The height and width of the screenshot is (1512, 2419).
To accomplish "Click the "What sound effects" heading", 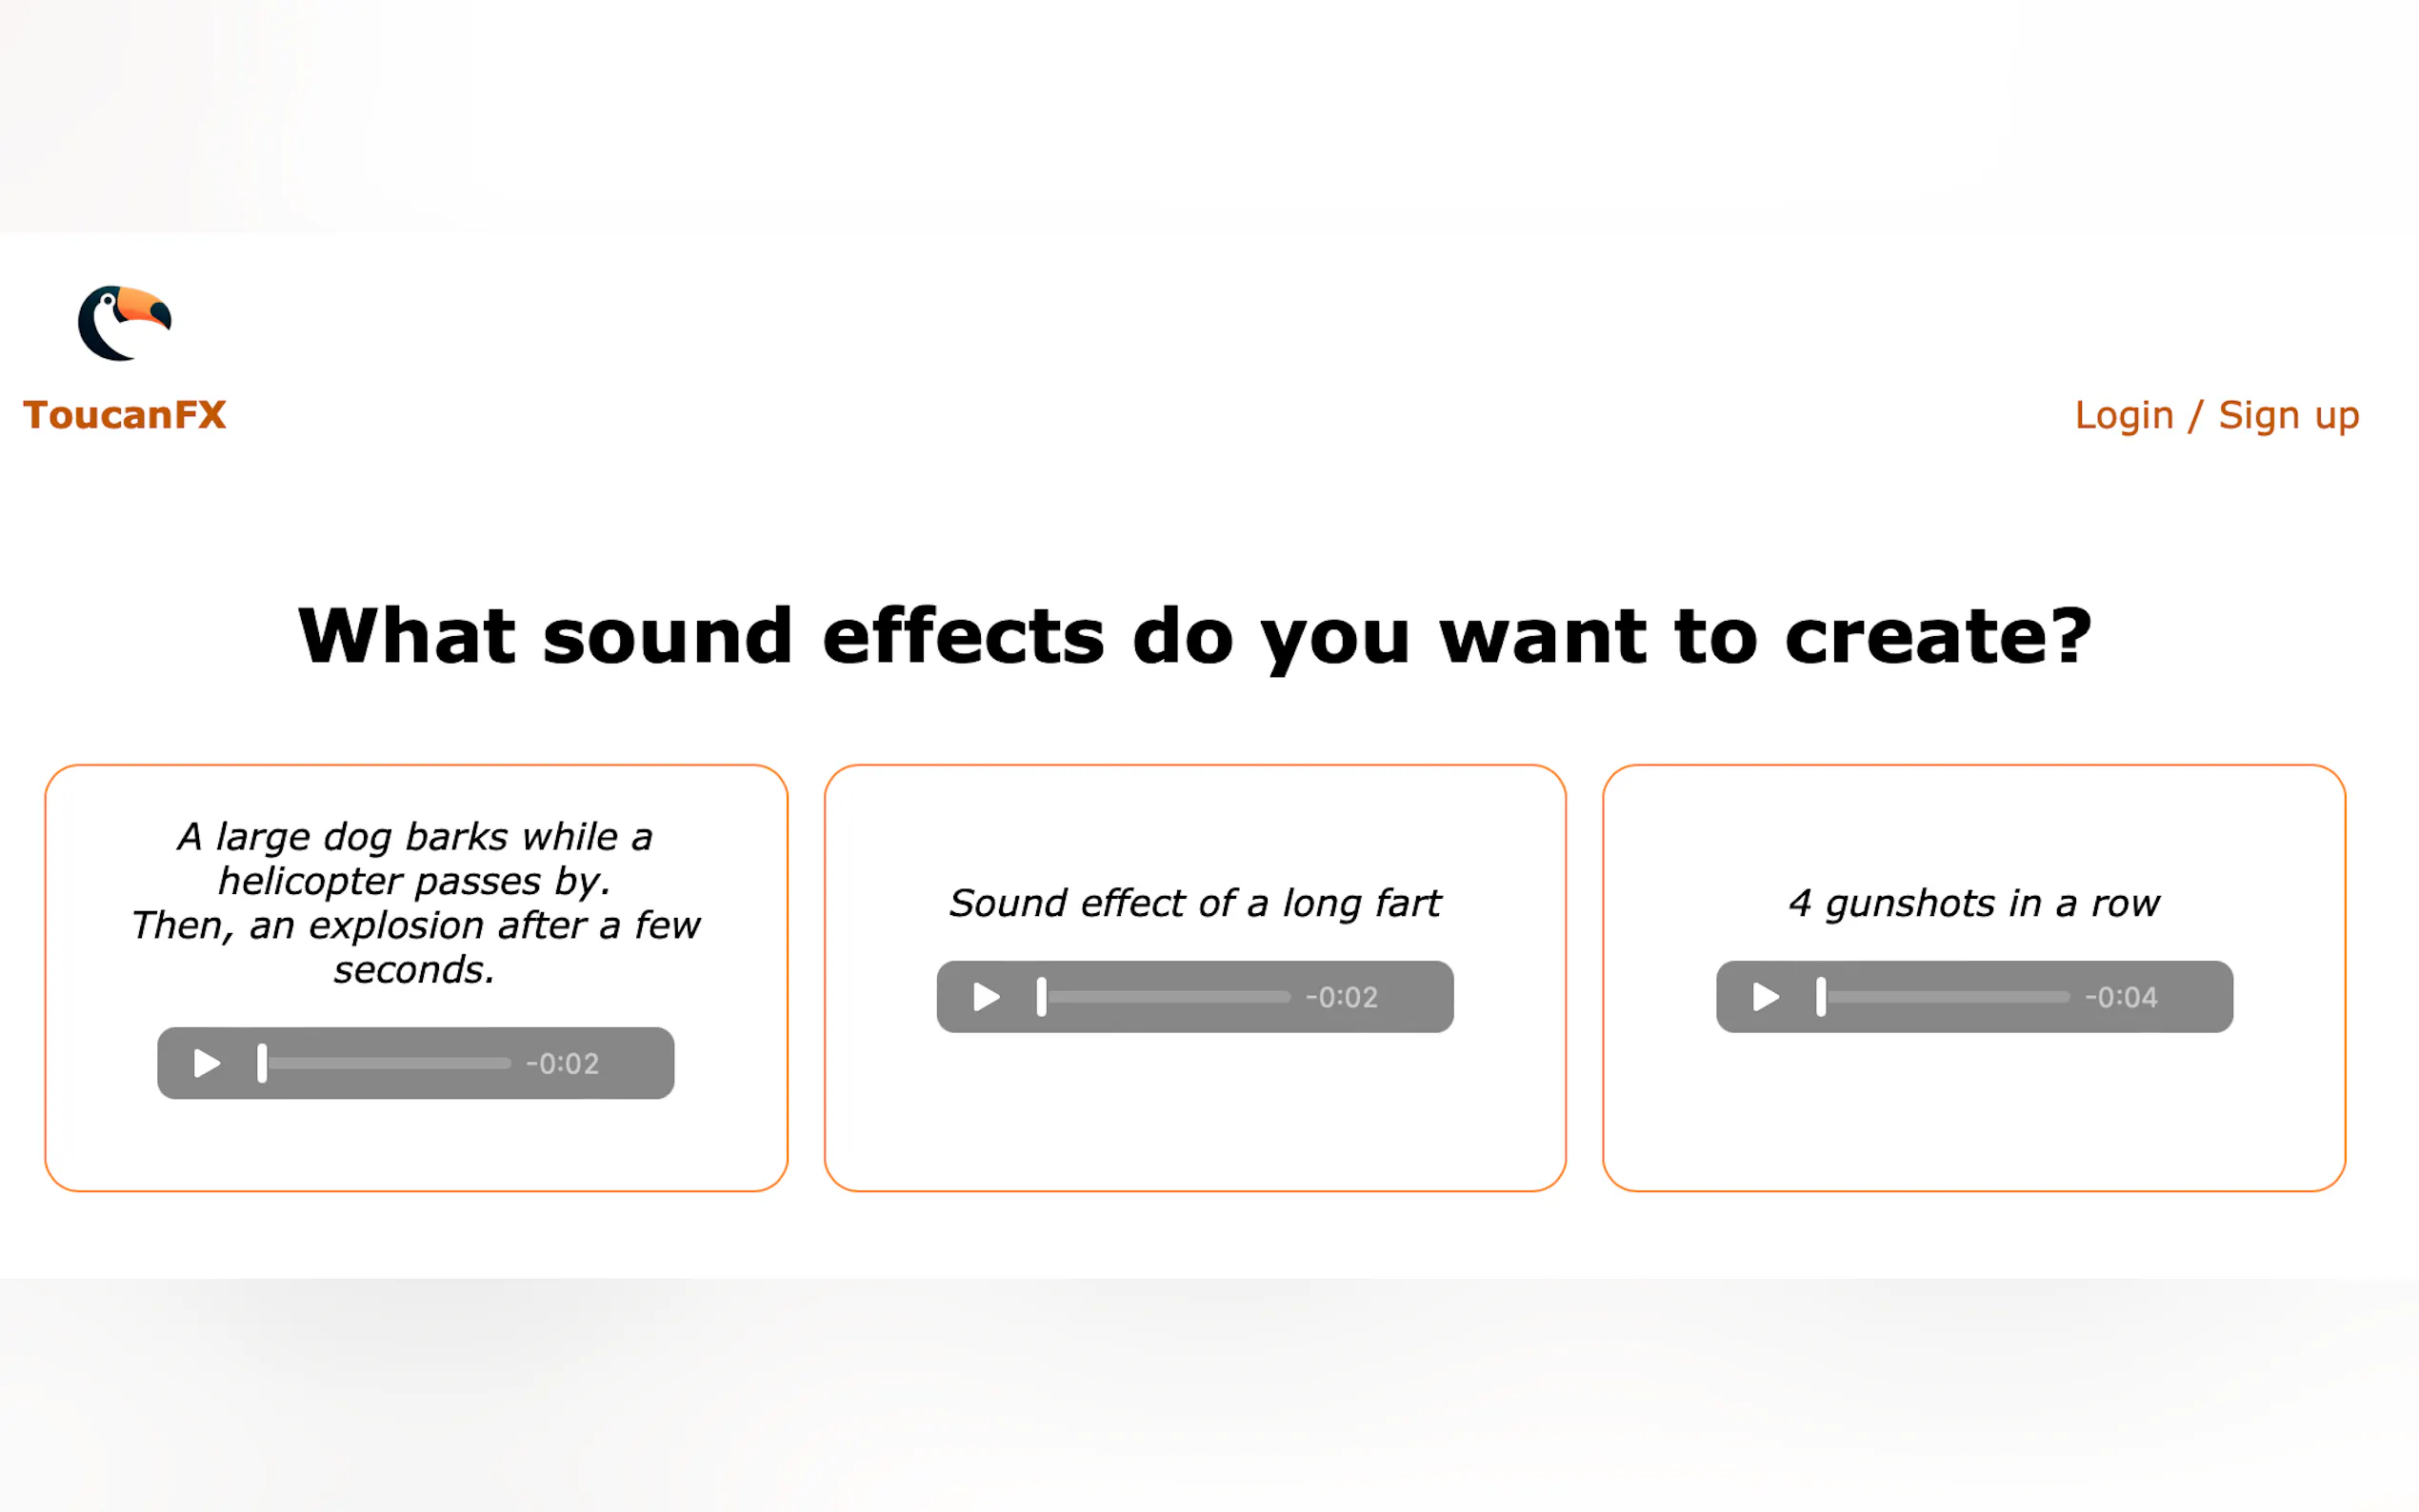I will 1194,636.
